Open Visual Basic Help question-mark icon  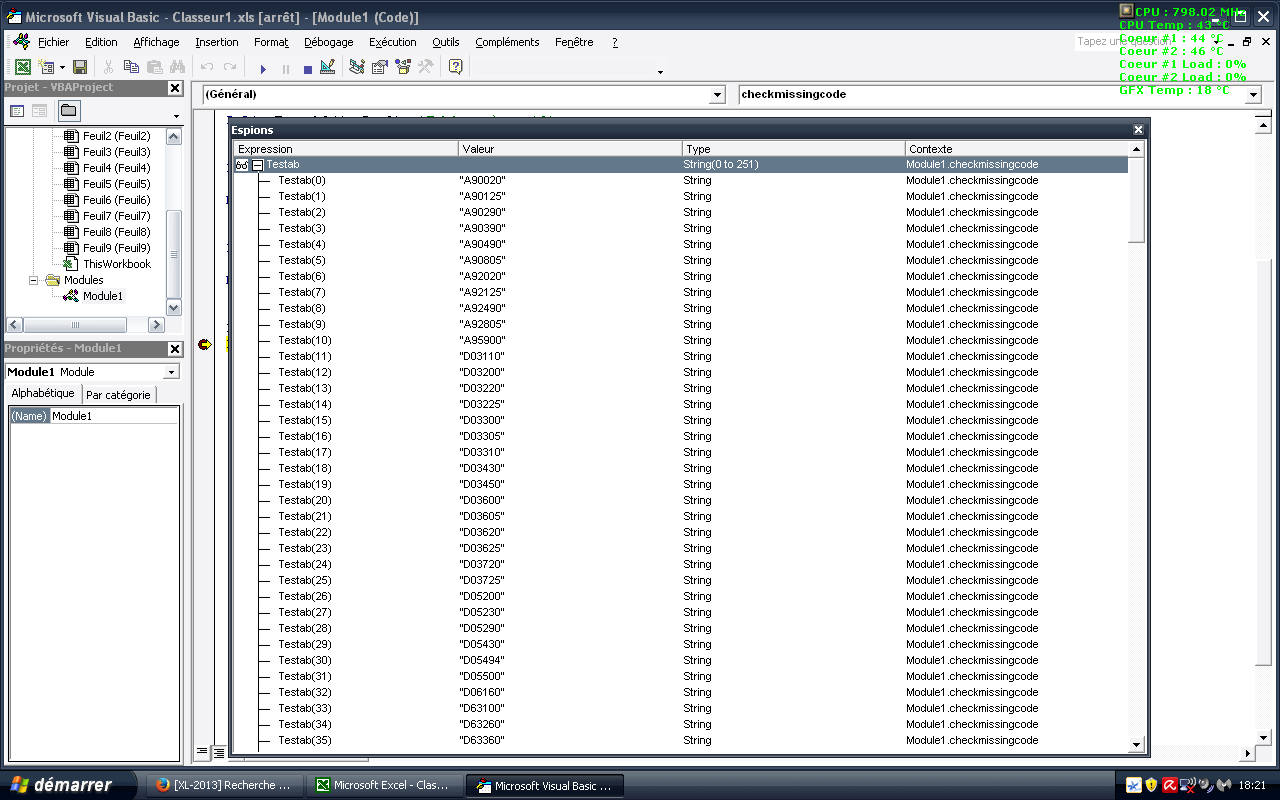(456, 67)
